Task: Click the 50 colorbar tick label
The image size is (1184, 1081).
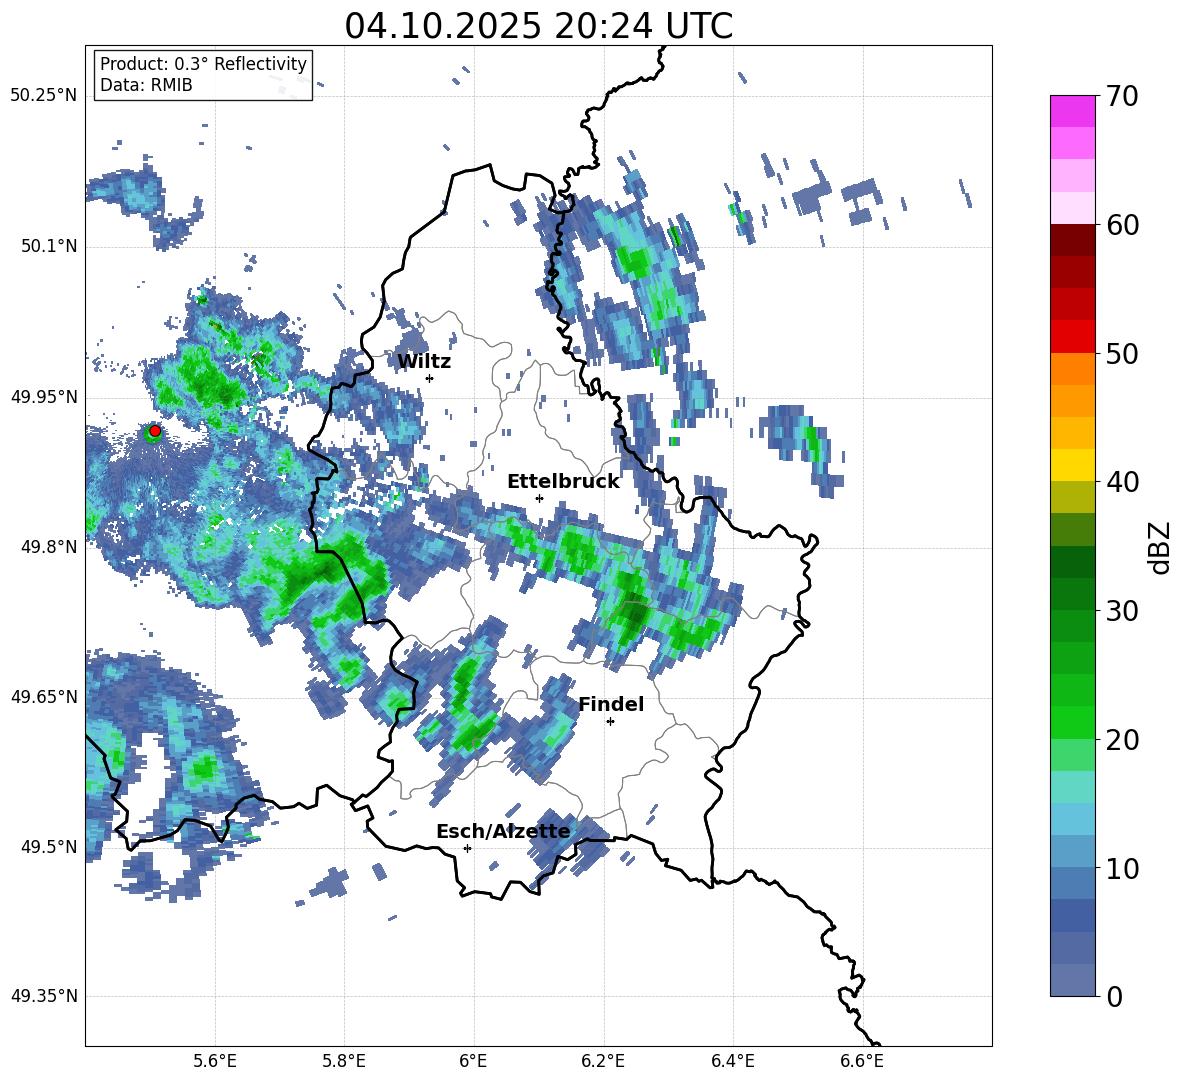Action: [1122, 354]
